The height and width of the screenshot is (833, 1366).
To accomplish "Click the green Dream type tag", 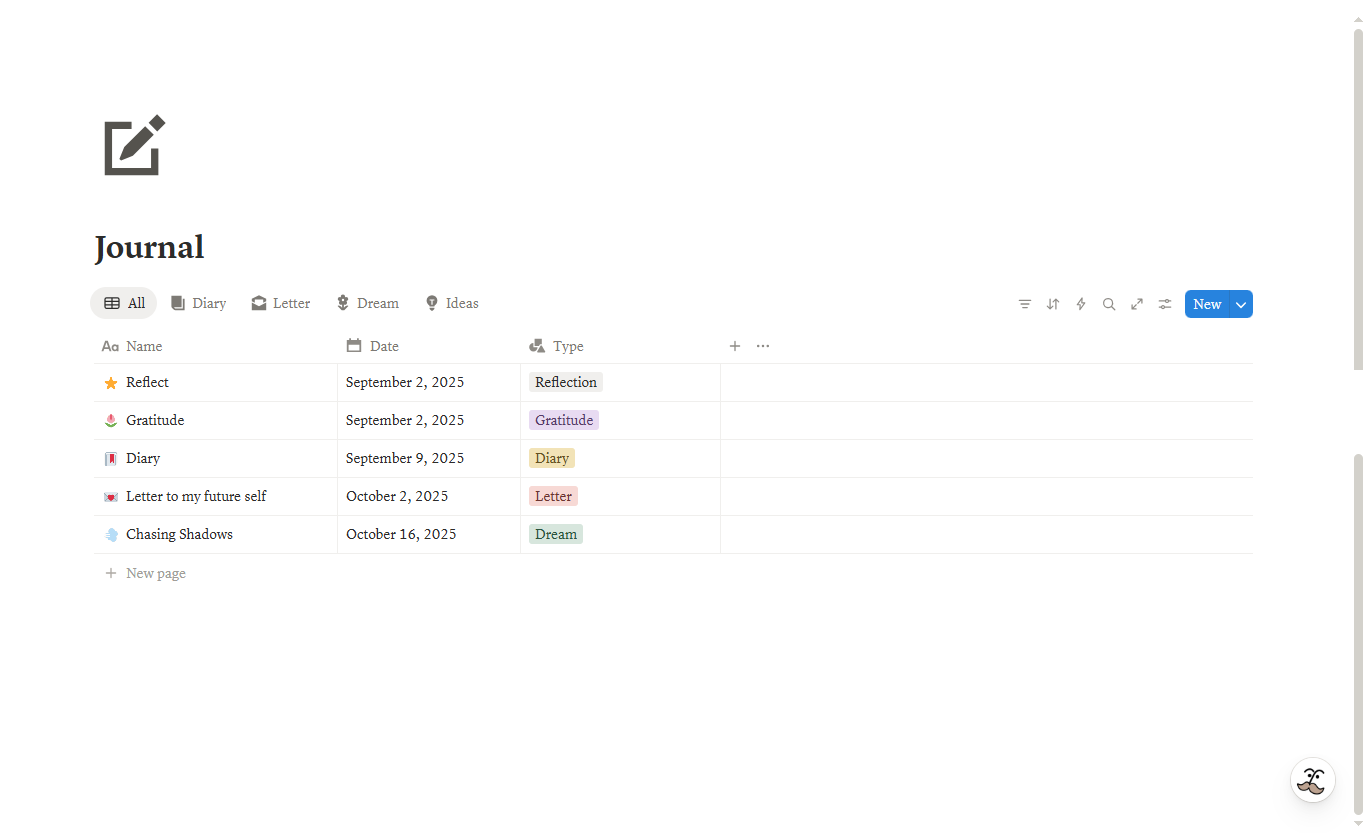I will click(x=556, y=534).
